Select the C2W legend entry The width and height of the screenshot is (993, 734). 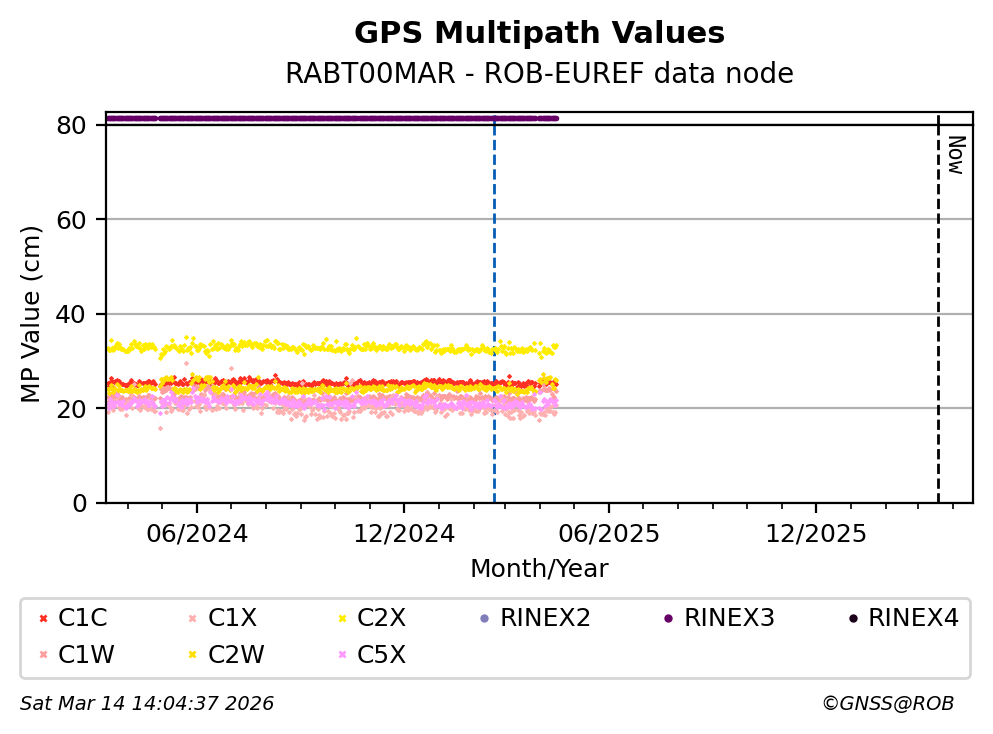(236, 655)
